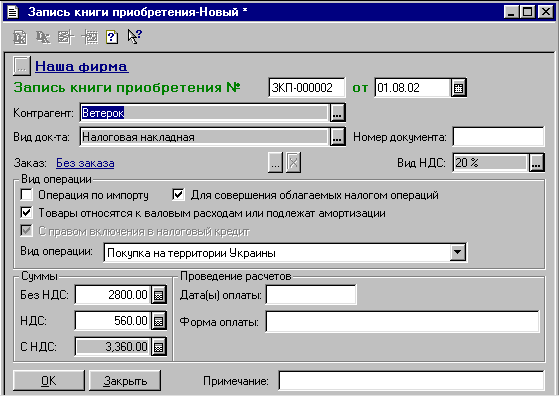Click the date field 01.08.02
Viewport: 559px width, 396px height.
click(413, 88)
